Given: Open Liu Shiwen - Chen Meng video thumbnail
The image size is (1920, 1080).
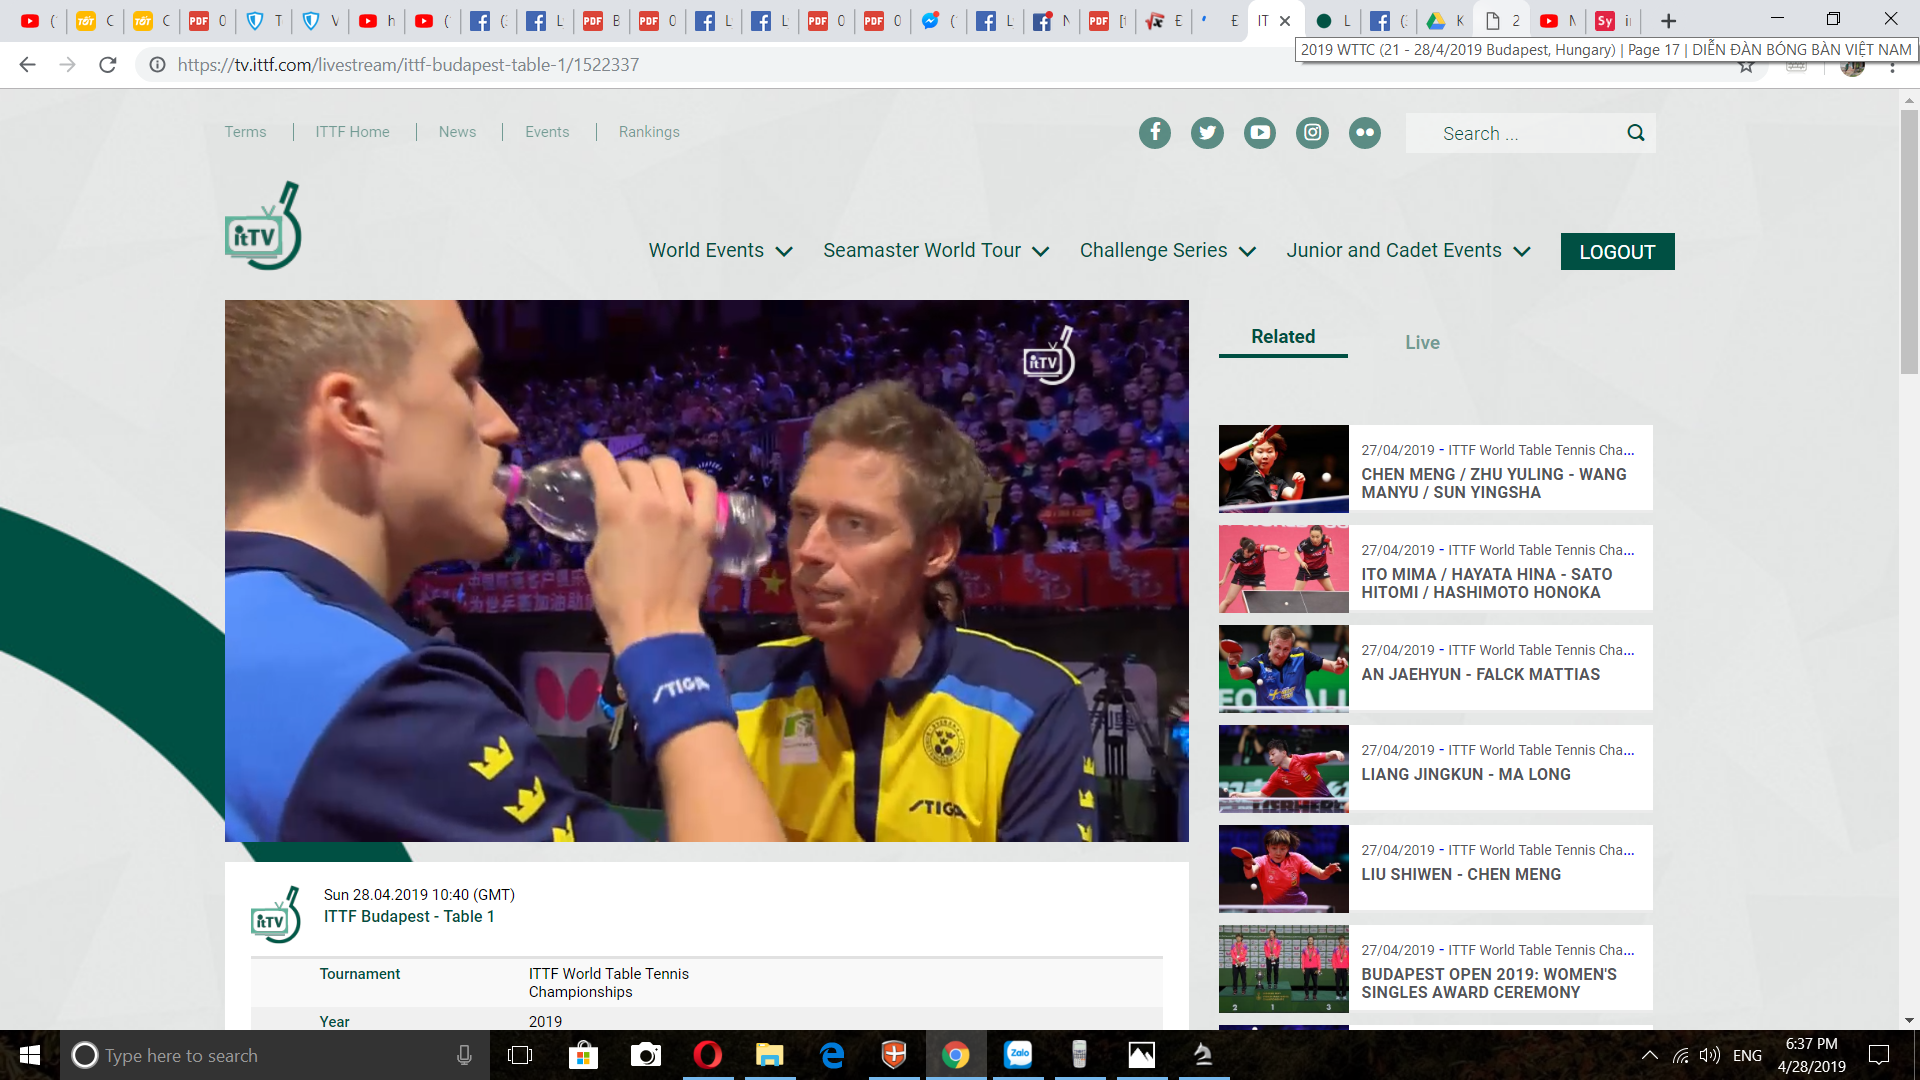Looking at the screenshot, I should coord(1283,869).
